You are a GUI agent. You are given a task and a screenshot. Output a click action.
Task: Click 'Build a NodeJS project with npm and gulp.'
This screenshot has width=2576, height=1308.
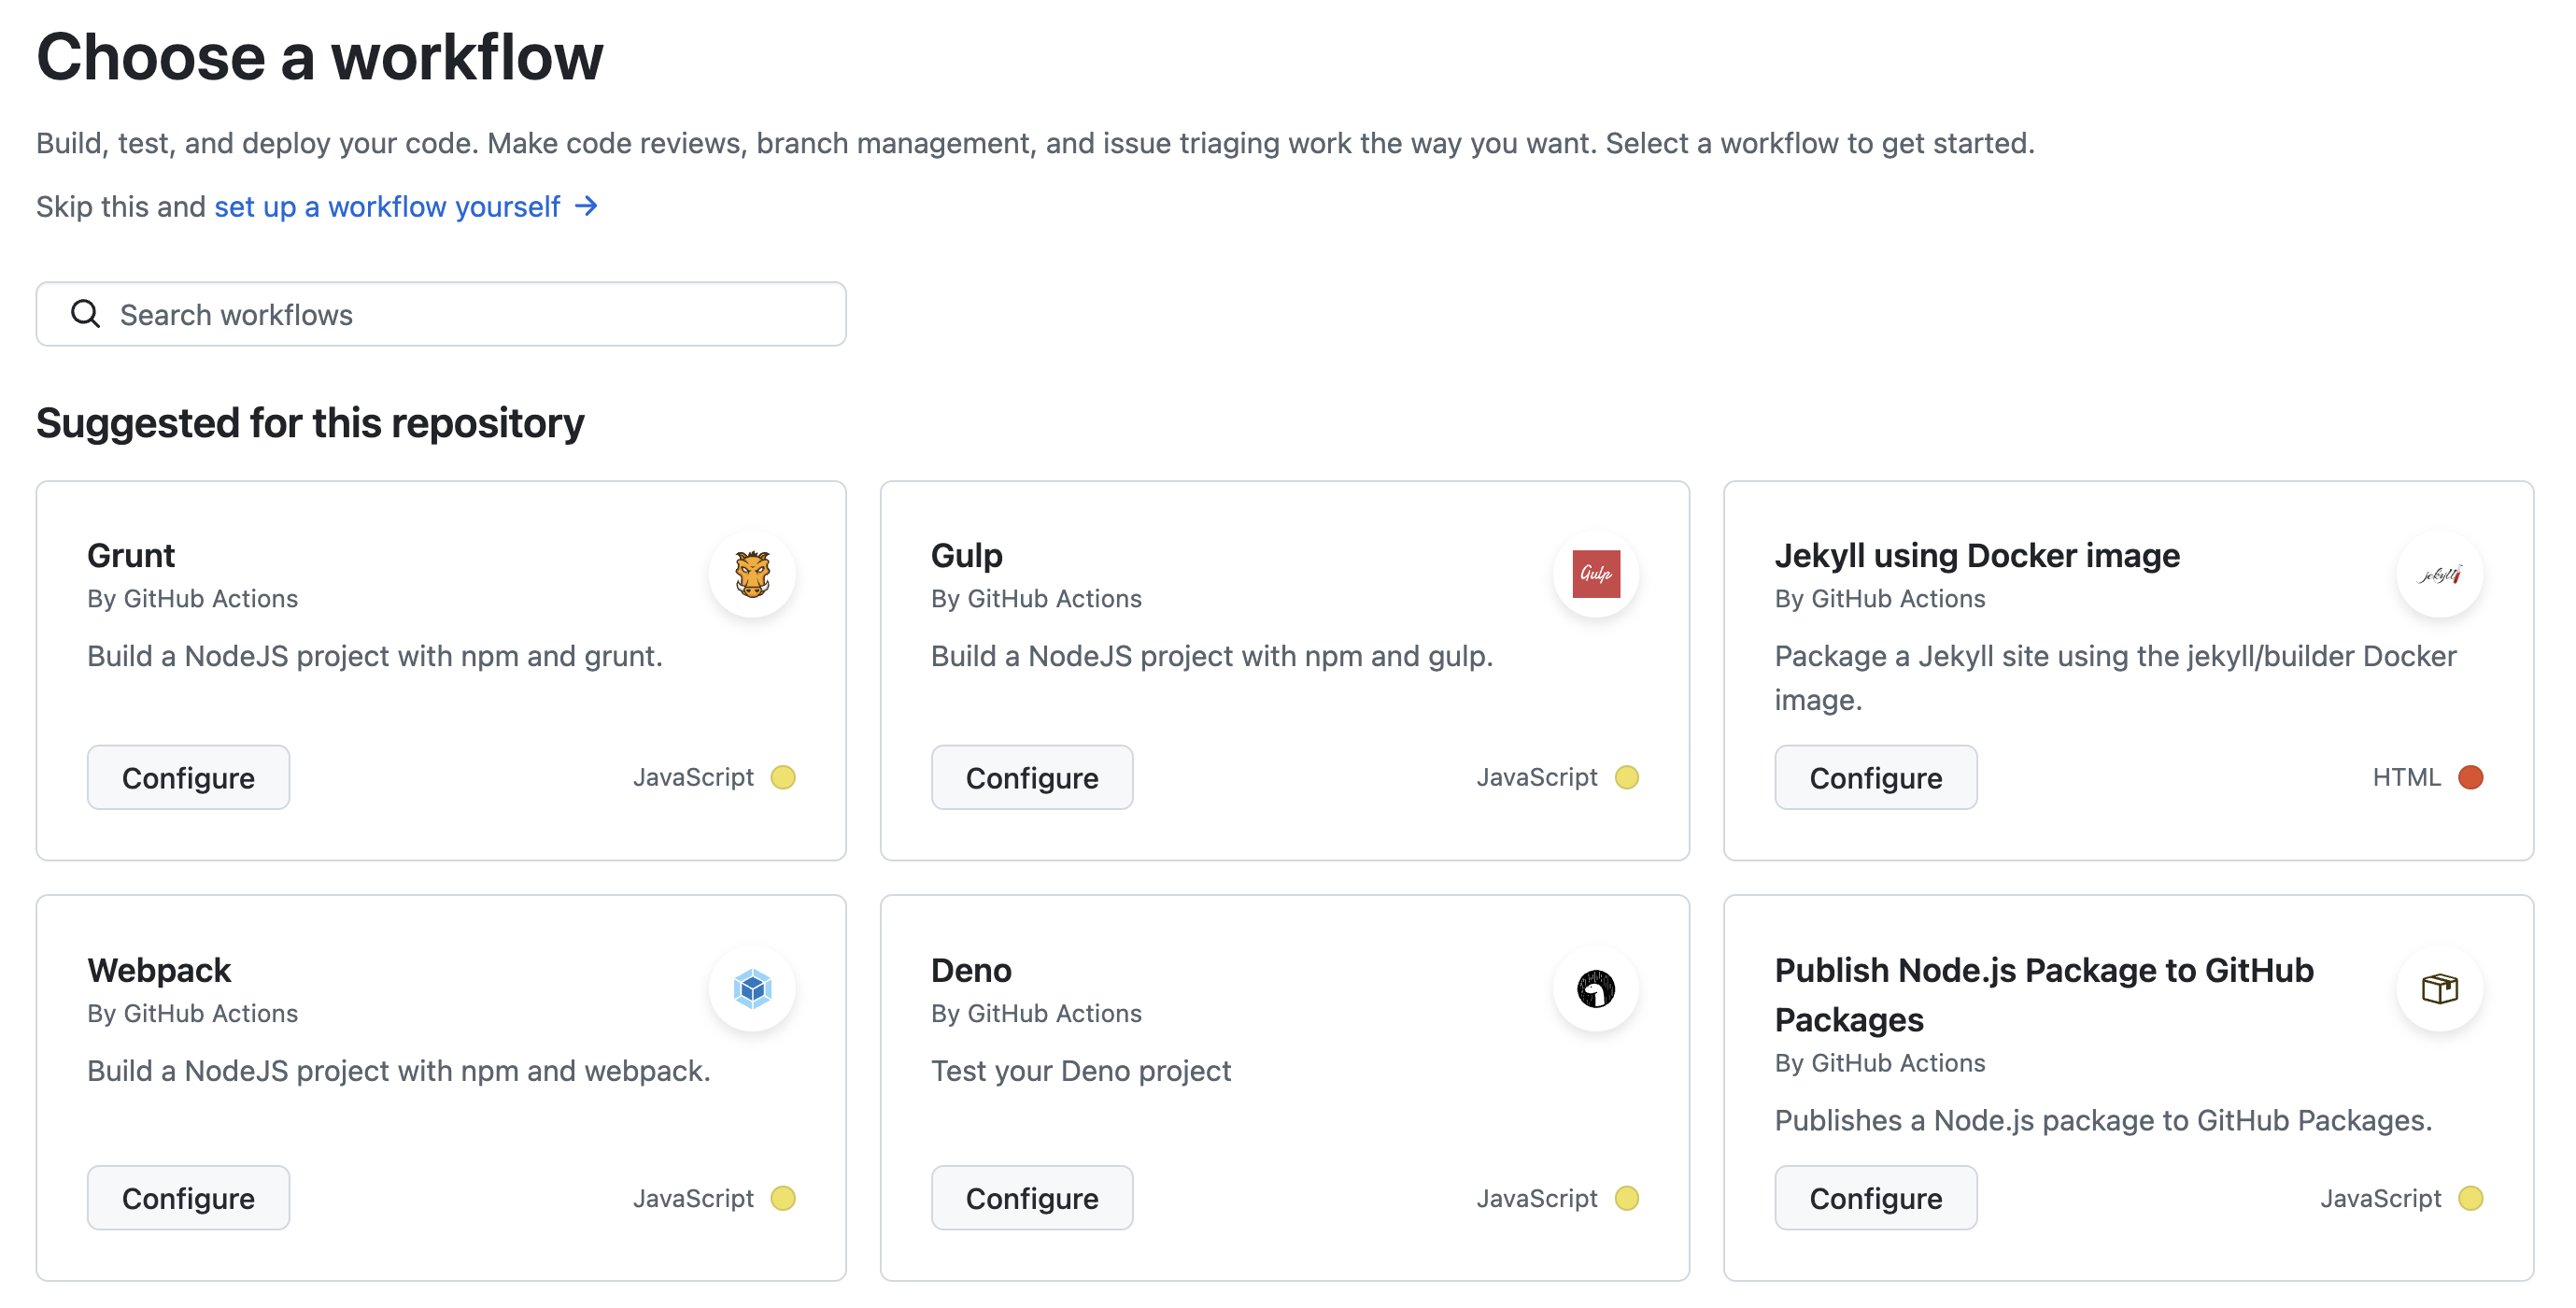click(1212, 656)
